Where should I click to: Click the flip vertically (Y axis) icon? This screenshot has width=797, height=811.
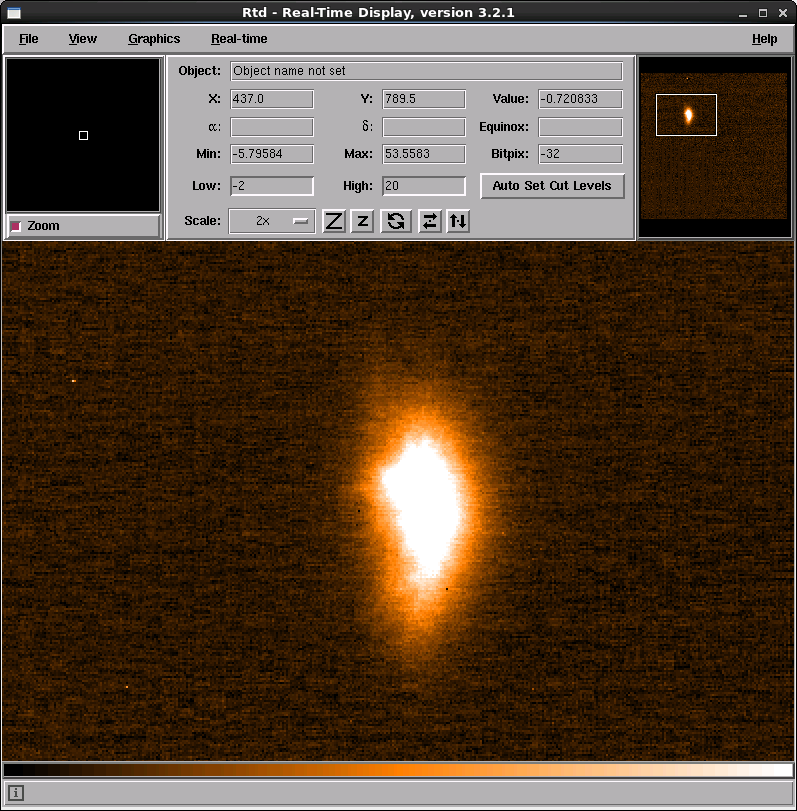pyautogui.click(x=457, y=221)
